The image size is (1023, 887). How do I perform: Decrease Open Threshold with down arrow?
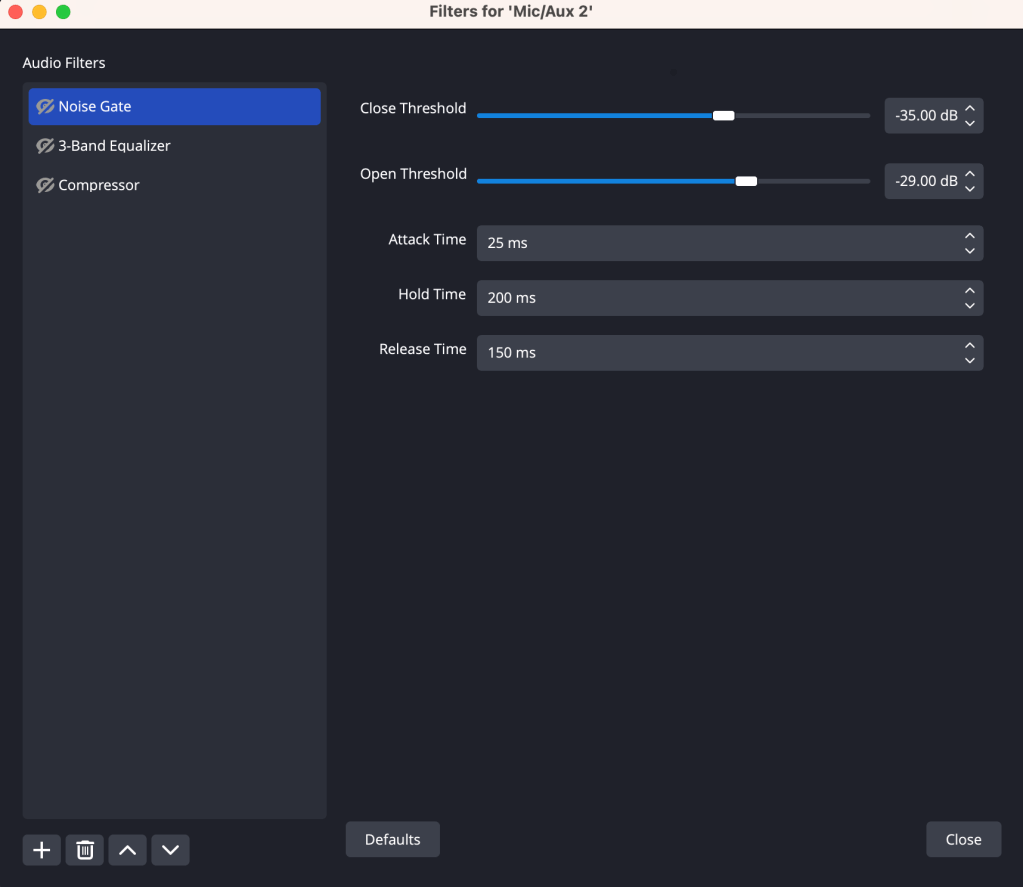(969, 188)
